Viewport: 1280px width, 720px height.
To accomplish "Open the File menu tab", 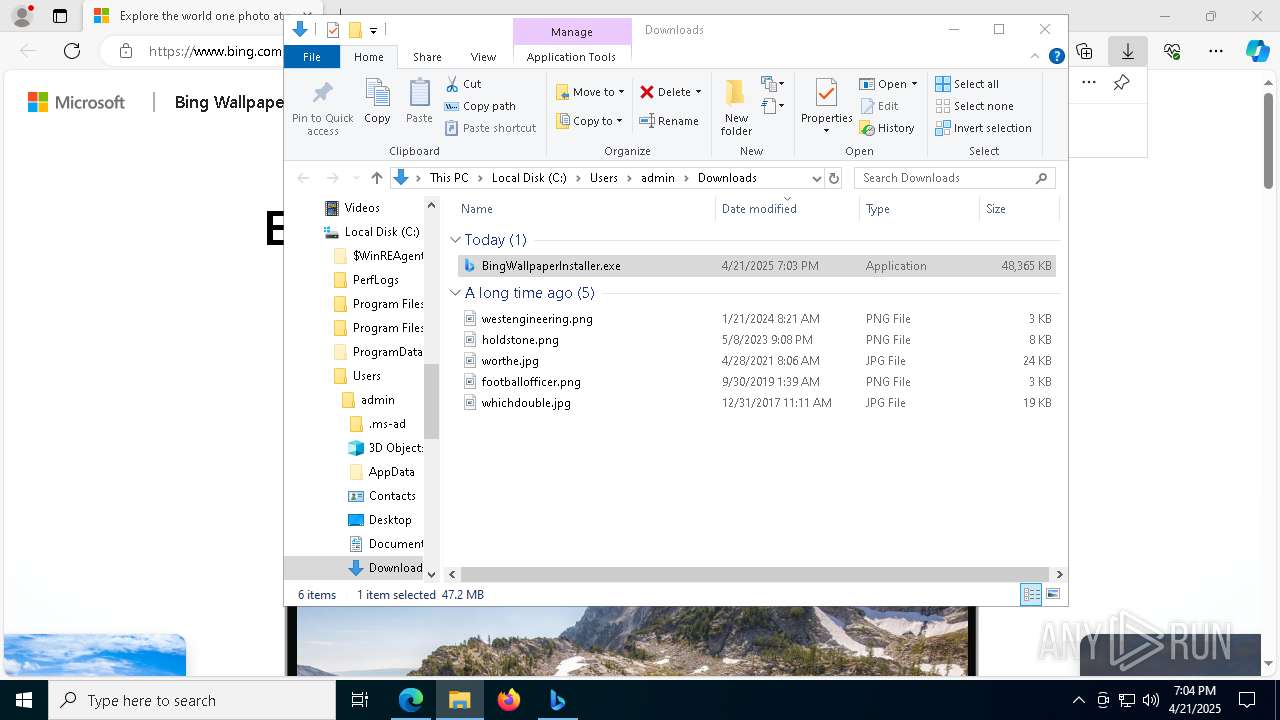I will point(312,57).
